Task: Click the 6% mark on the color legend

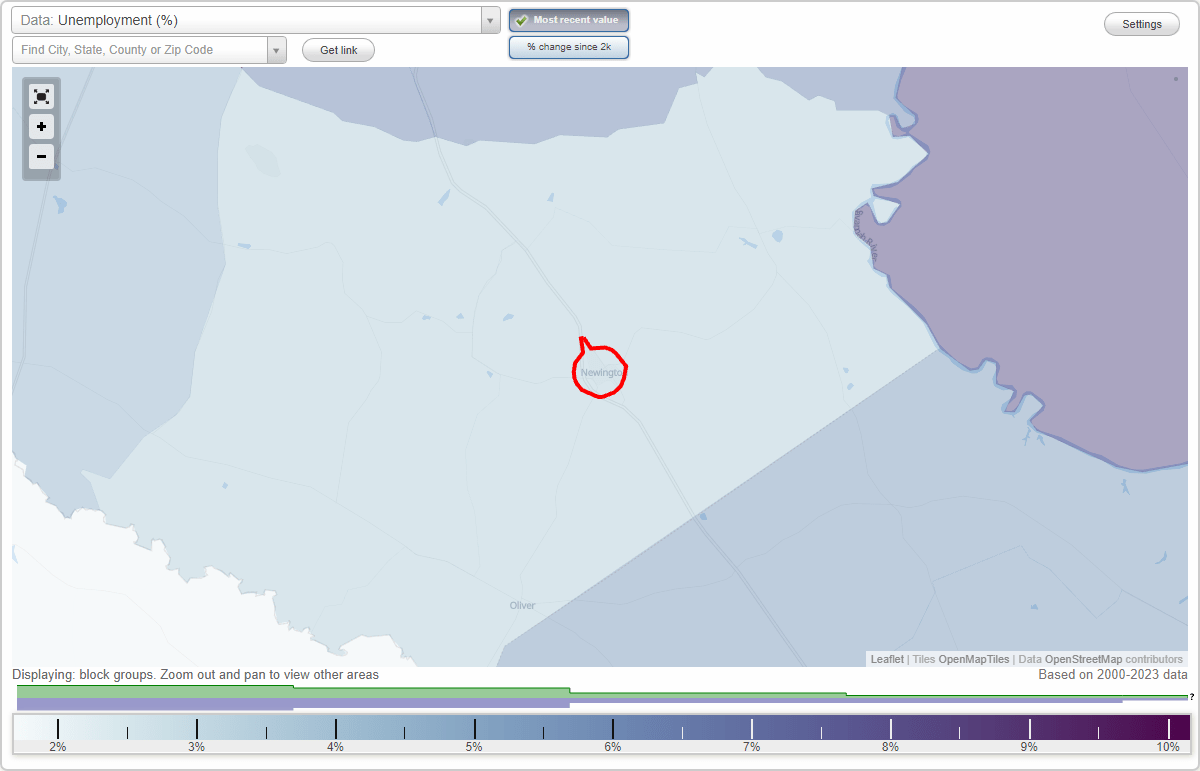Action: tap(613, 746)
